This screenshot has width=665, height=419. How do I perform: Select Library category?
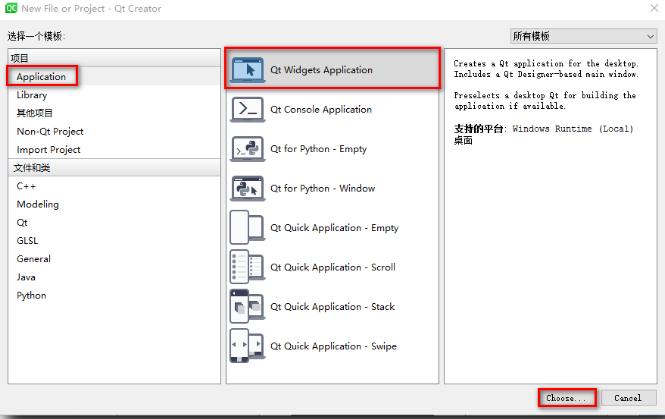[32, 95]
